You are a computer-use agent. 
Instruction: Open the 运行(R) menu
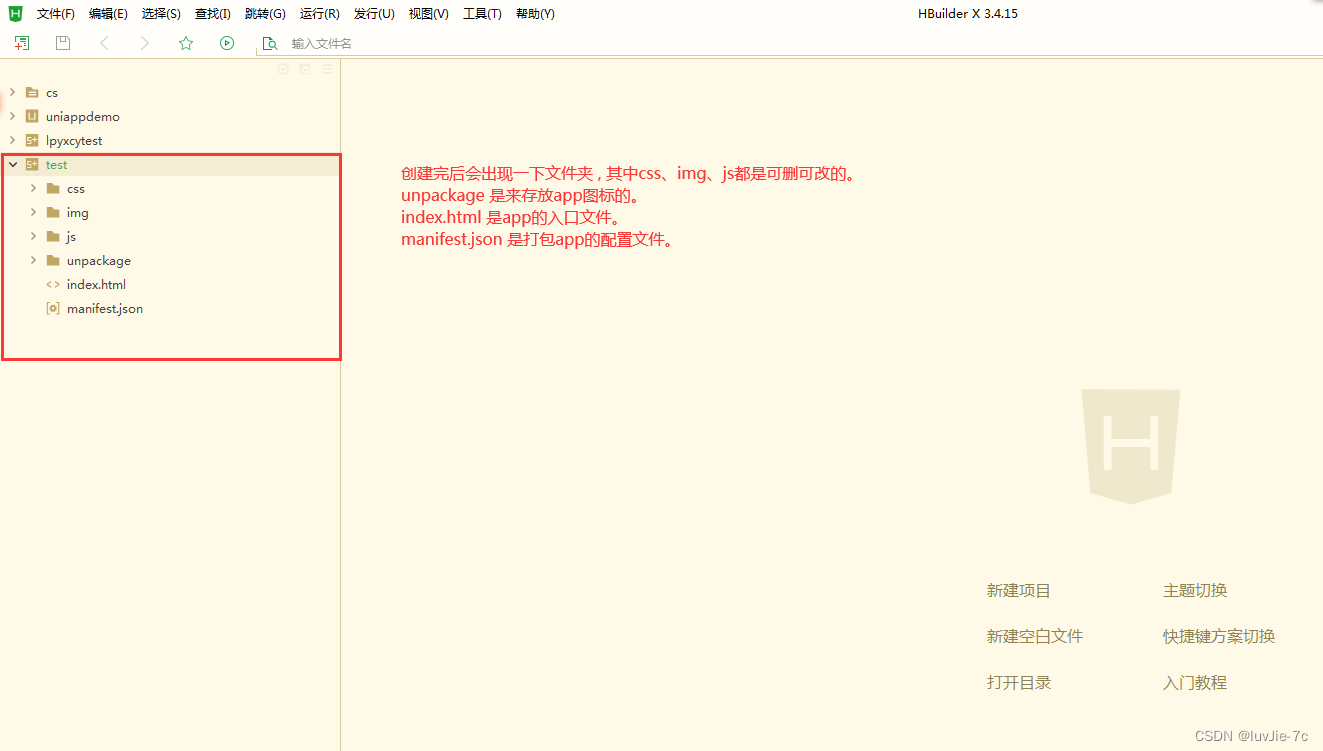[319, 13]
